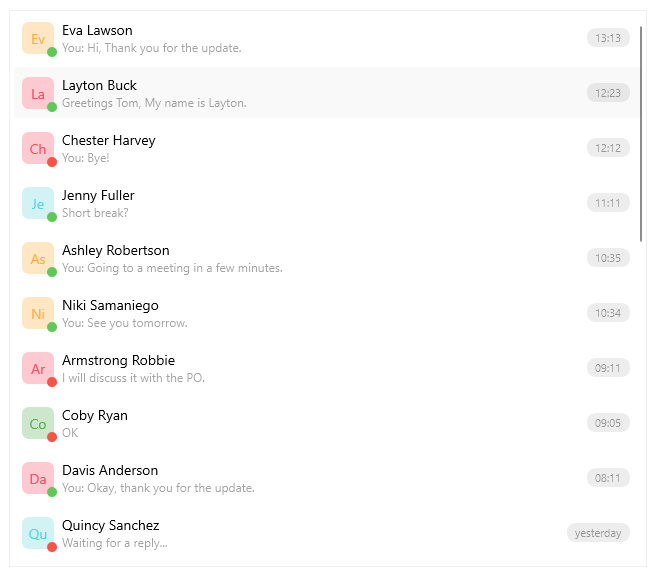Click Armstrong Robbie's 'Ar' avatar icon

37,368
